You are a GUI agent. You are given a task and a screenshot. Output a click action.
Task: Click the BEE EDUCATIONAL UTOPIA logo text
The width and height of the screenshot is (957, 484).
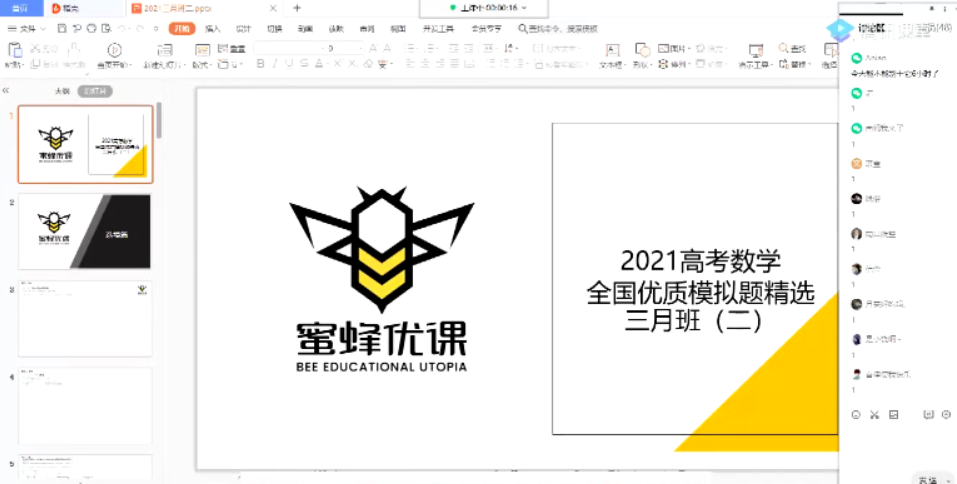click(381, 367)
